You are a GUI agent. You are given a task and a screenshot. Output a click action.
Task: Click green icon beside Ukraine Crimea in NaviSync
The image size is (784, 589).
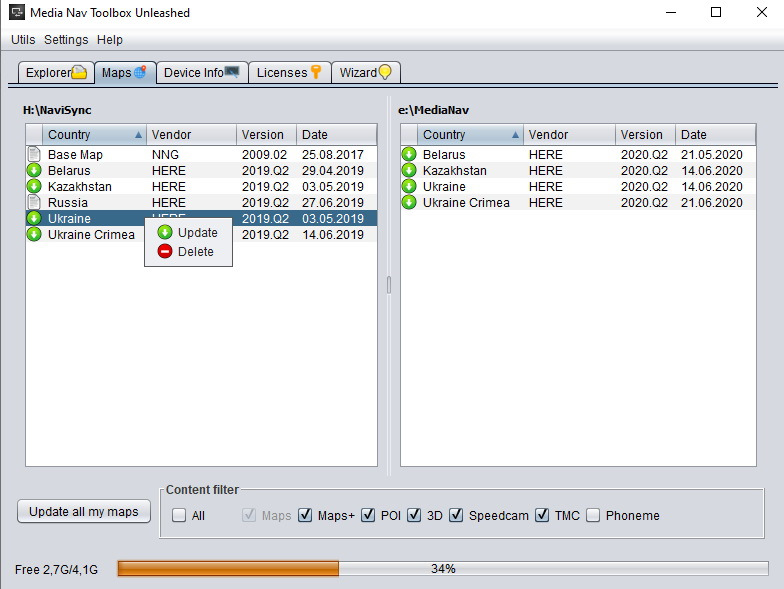(x=34, y=234)
